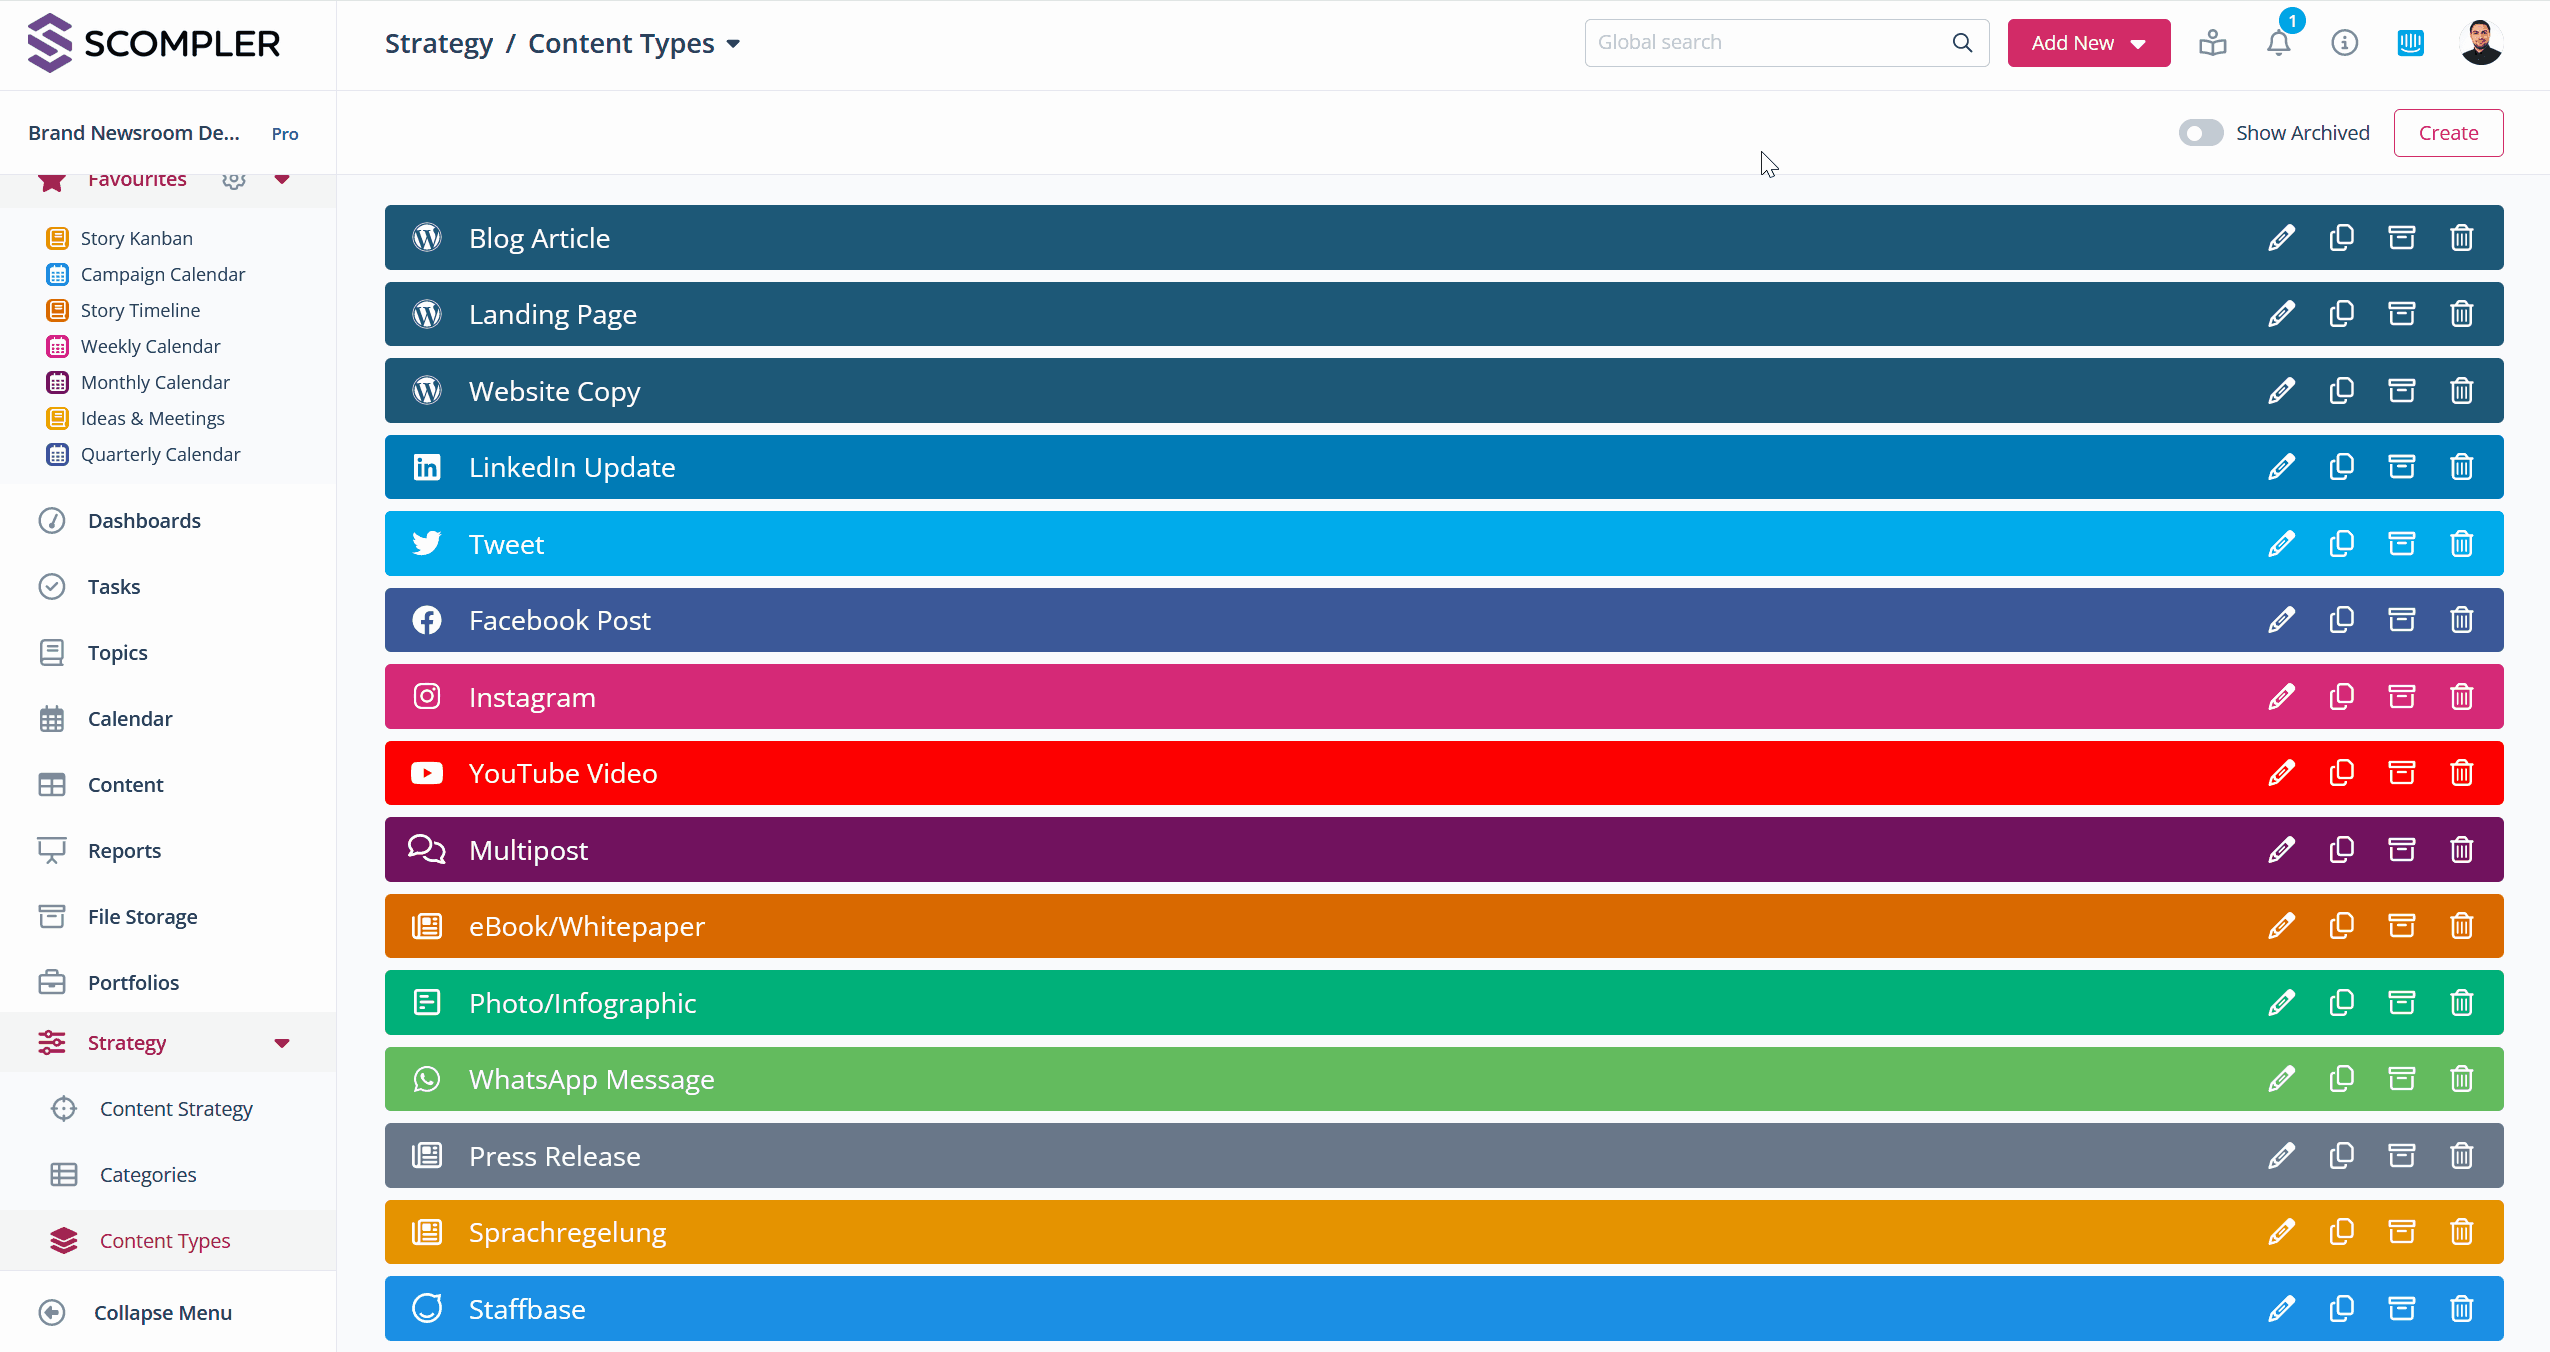Open the notifications bell
The width and height of the screenshot is (2550, 1352).
pyautogui.click(x=2278, y=44)
